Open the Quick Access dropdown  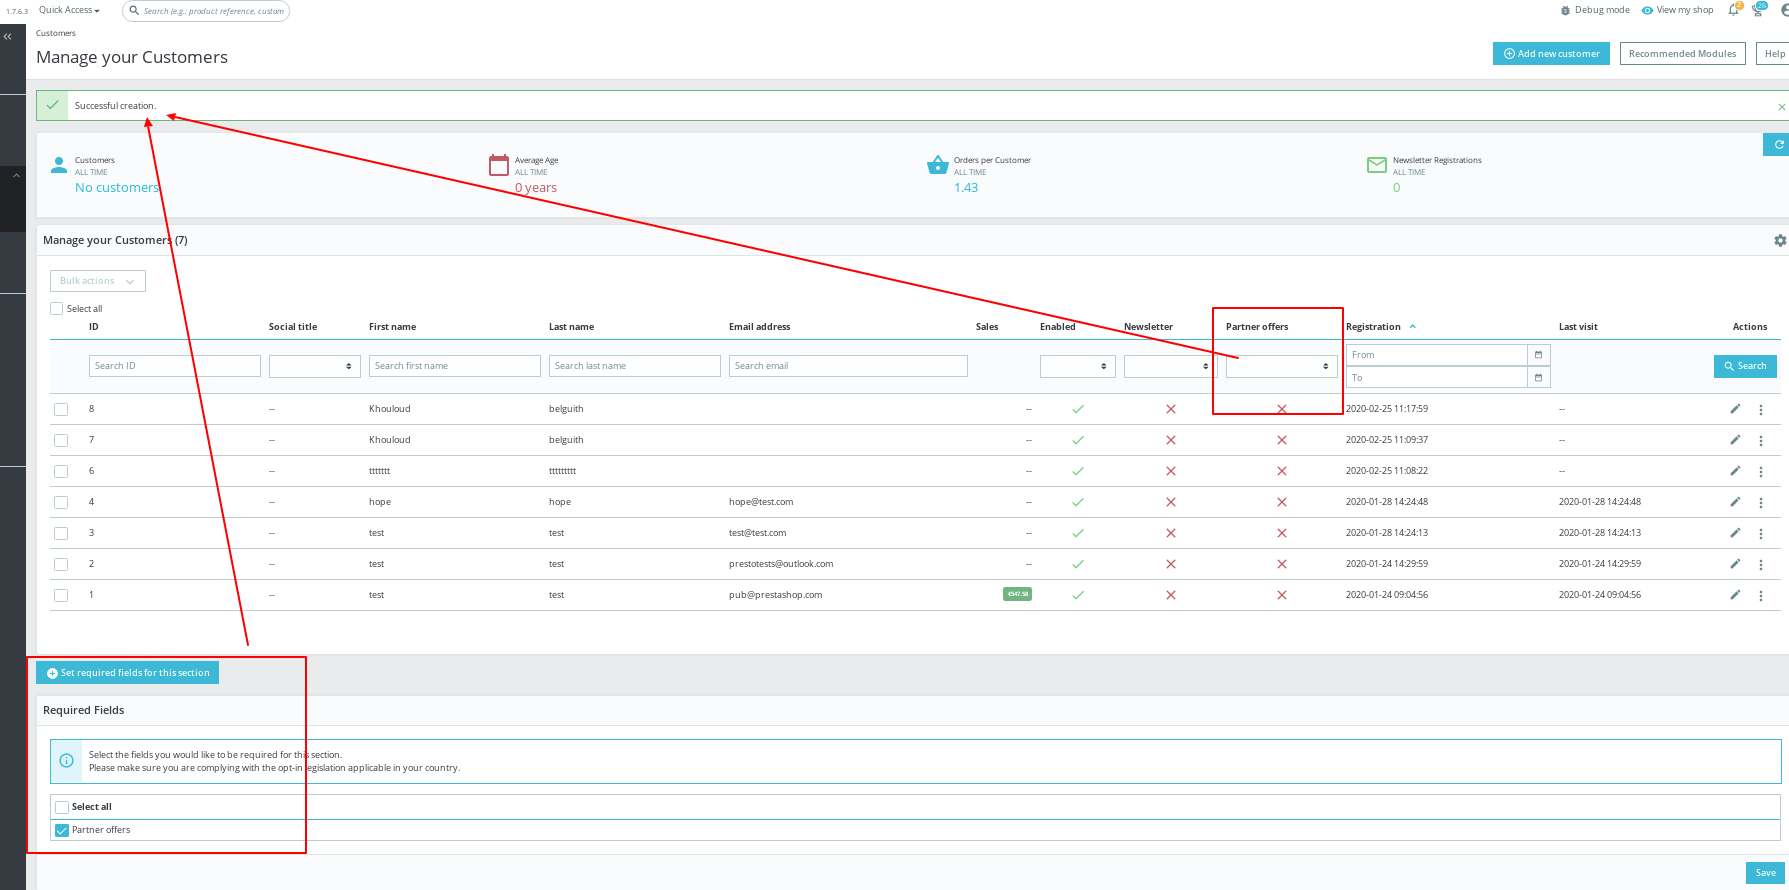pyautogui.click(x=69, y=10)
